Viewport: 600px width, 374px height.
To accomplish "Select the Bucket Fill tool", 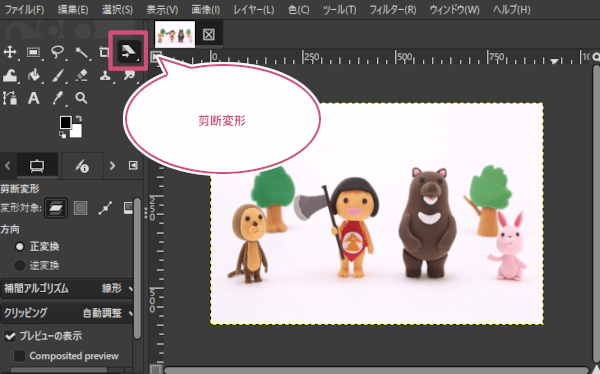I will [x=34, y=75].
